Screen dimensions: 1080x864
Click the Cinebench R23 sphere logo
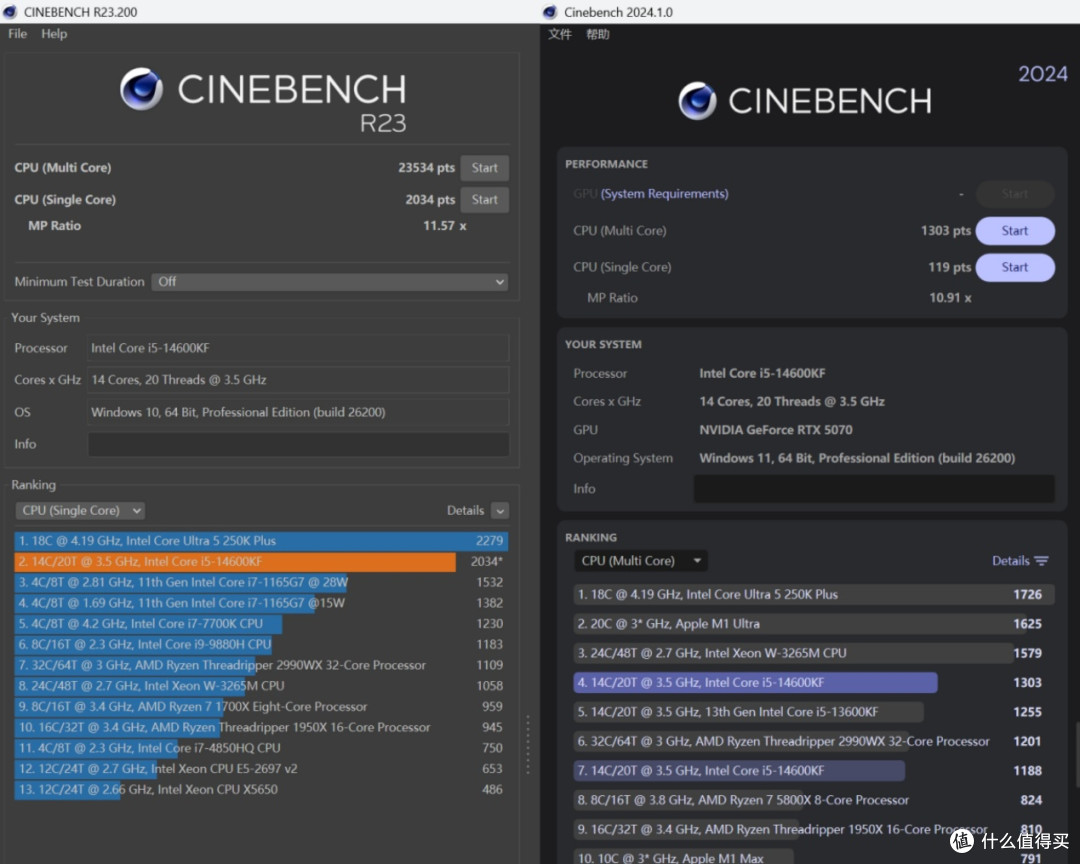pyautogui.click(x=141, y=89)
